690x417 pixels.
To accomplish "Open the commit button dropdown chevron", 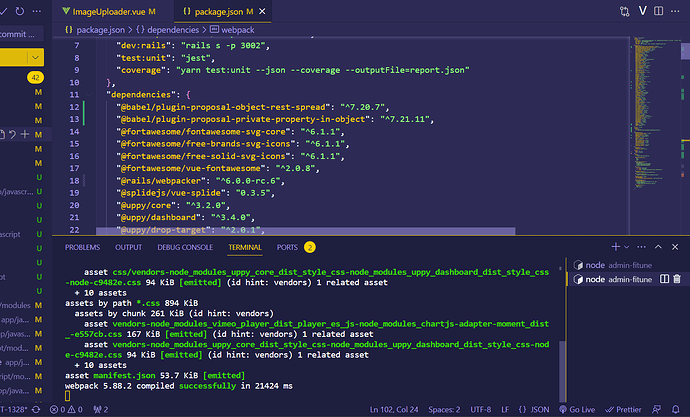I will [x=35, y=58].
